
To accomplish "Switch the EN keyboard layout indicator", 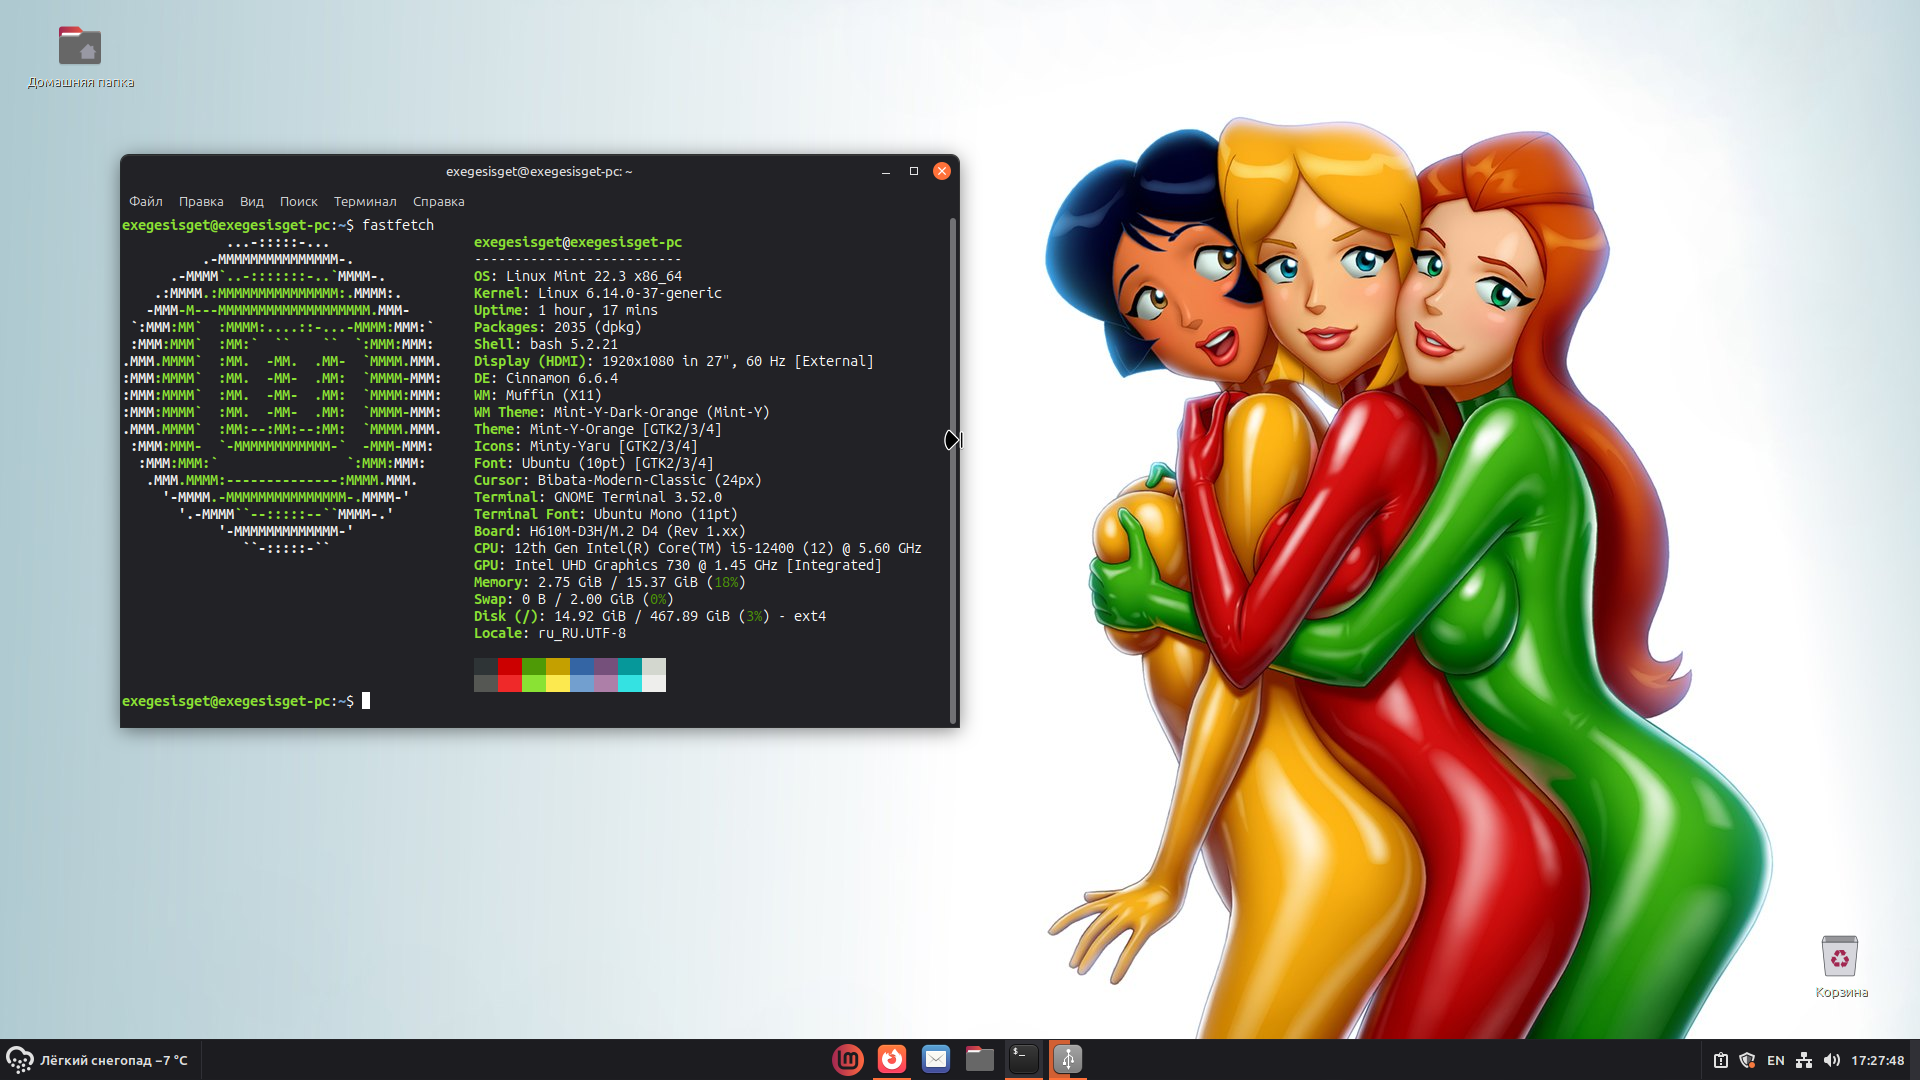I will coord(1776,1060).
